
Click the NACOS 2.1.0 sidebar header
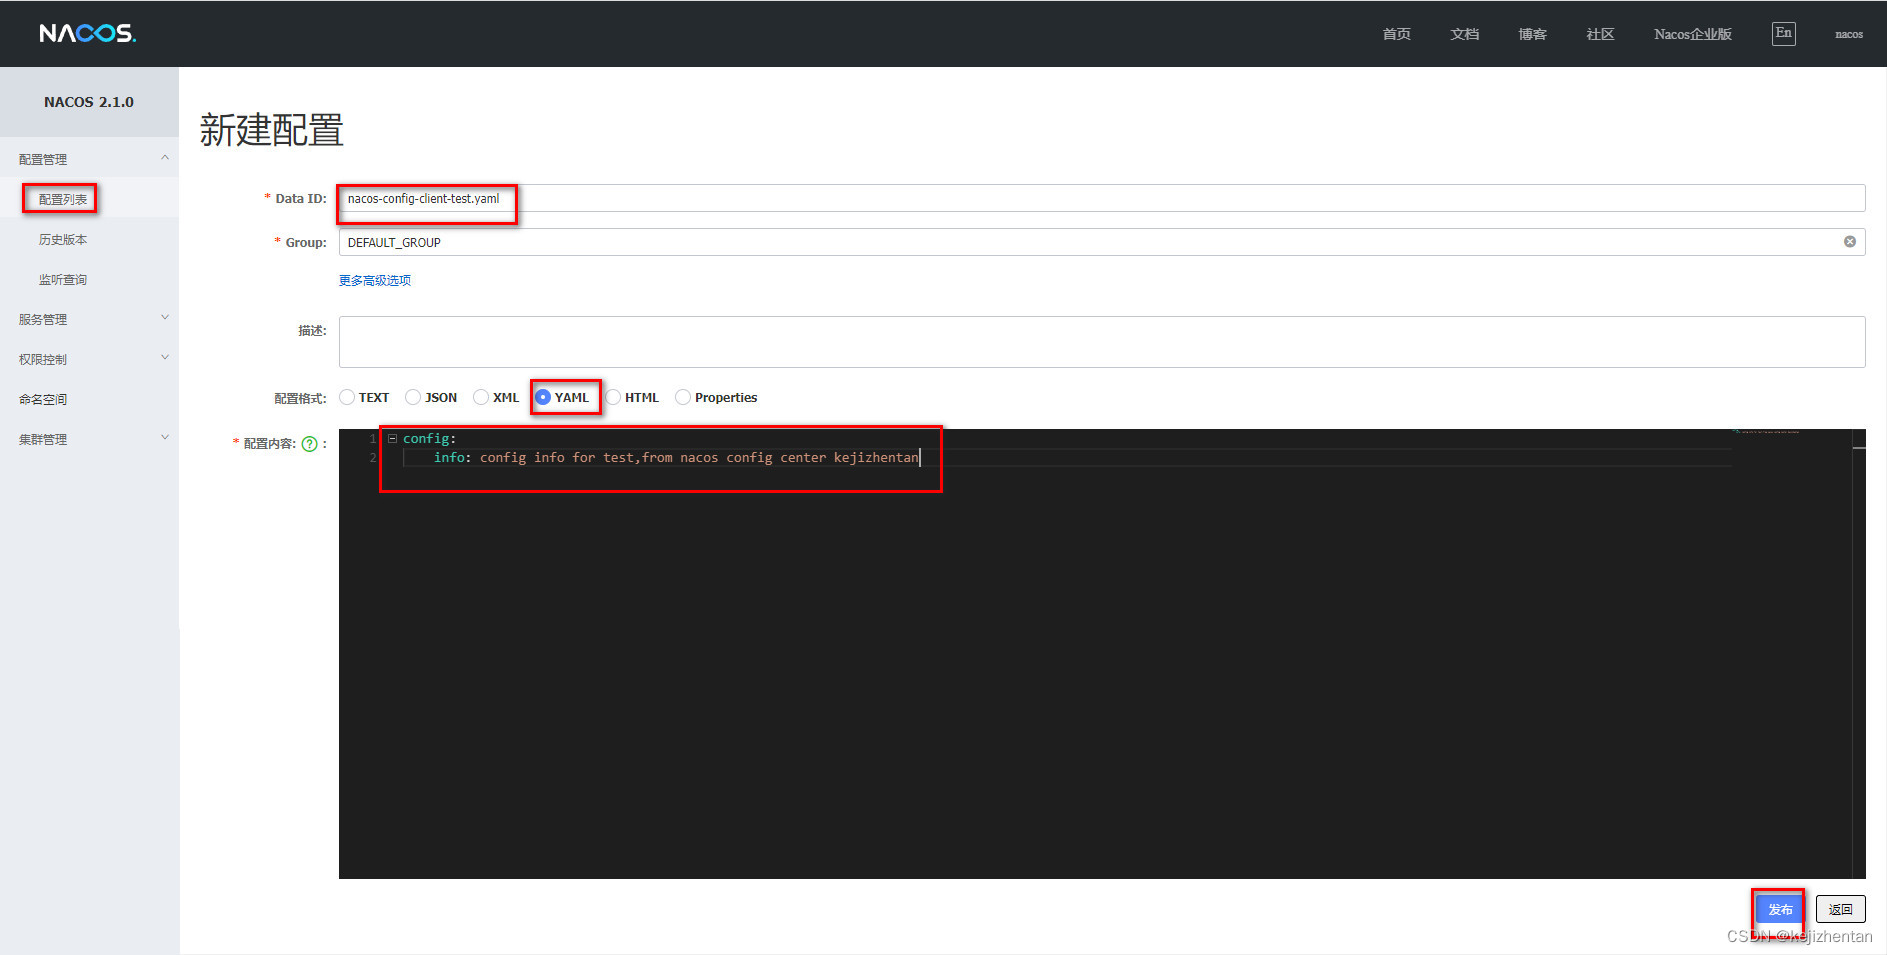coord(89,102)
